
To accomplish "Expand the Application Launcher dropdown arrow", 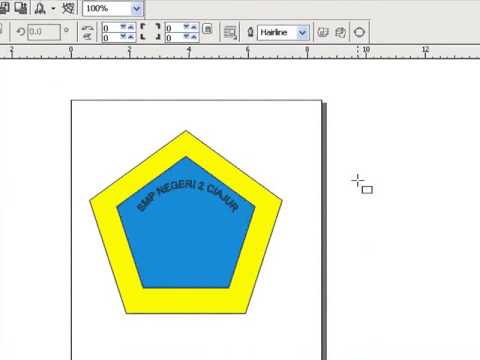I will 53,8.
